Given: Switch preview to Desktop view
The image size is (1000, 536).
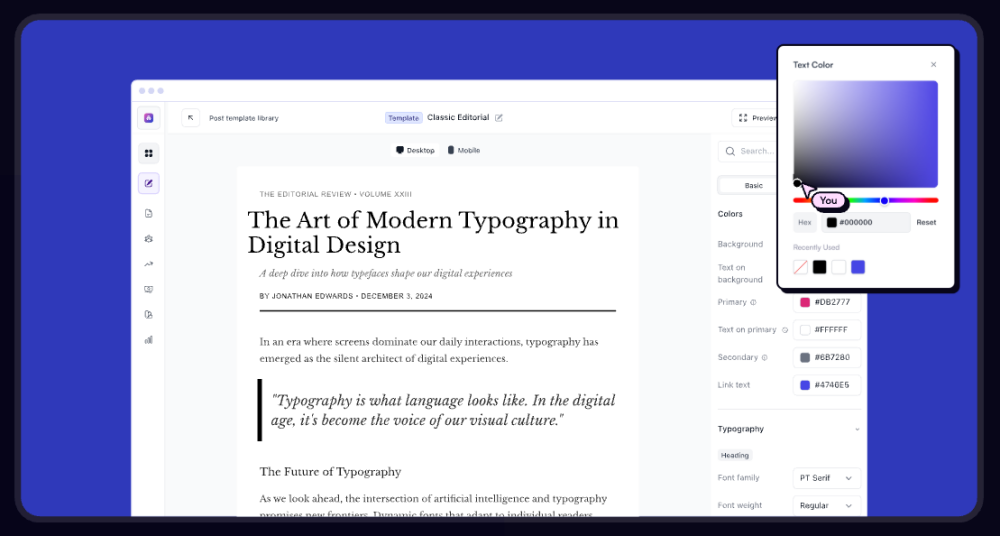Looking at the screenshot, I should 415,150.
